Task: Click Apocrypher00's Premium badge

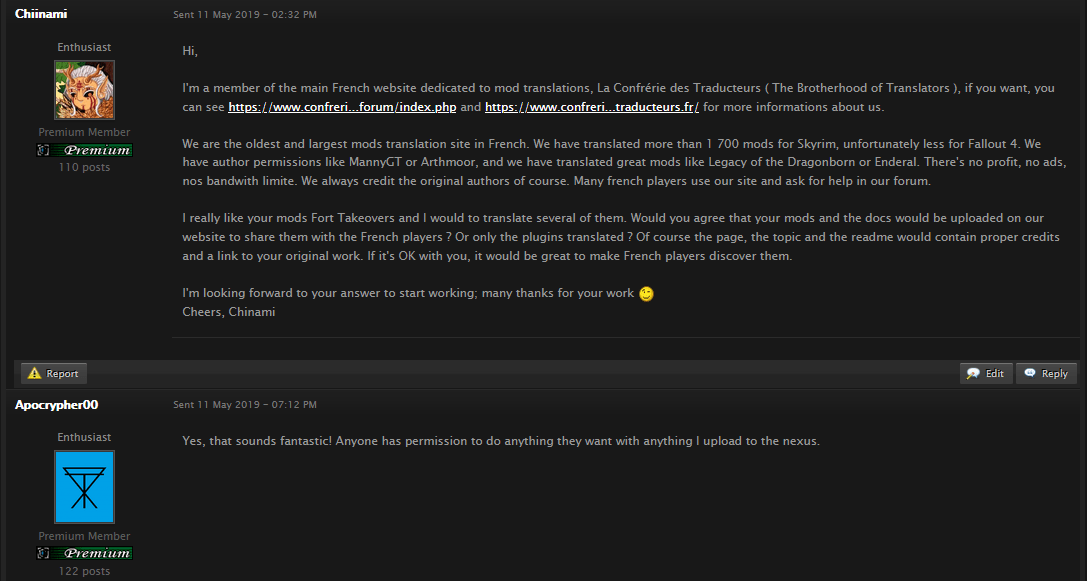Action: tap(85, 553)
